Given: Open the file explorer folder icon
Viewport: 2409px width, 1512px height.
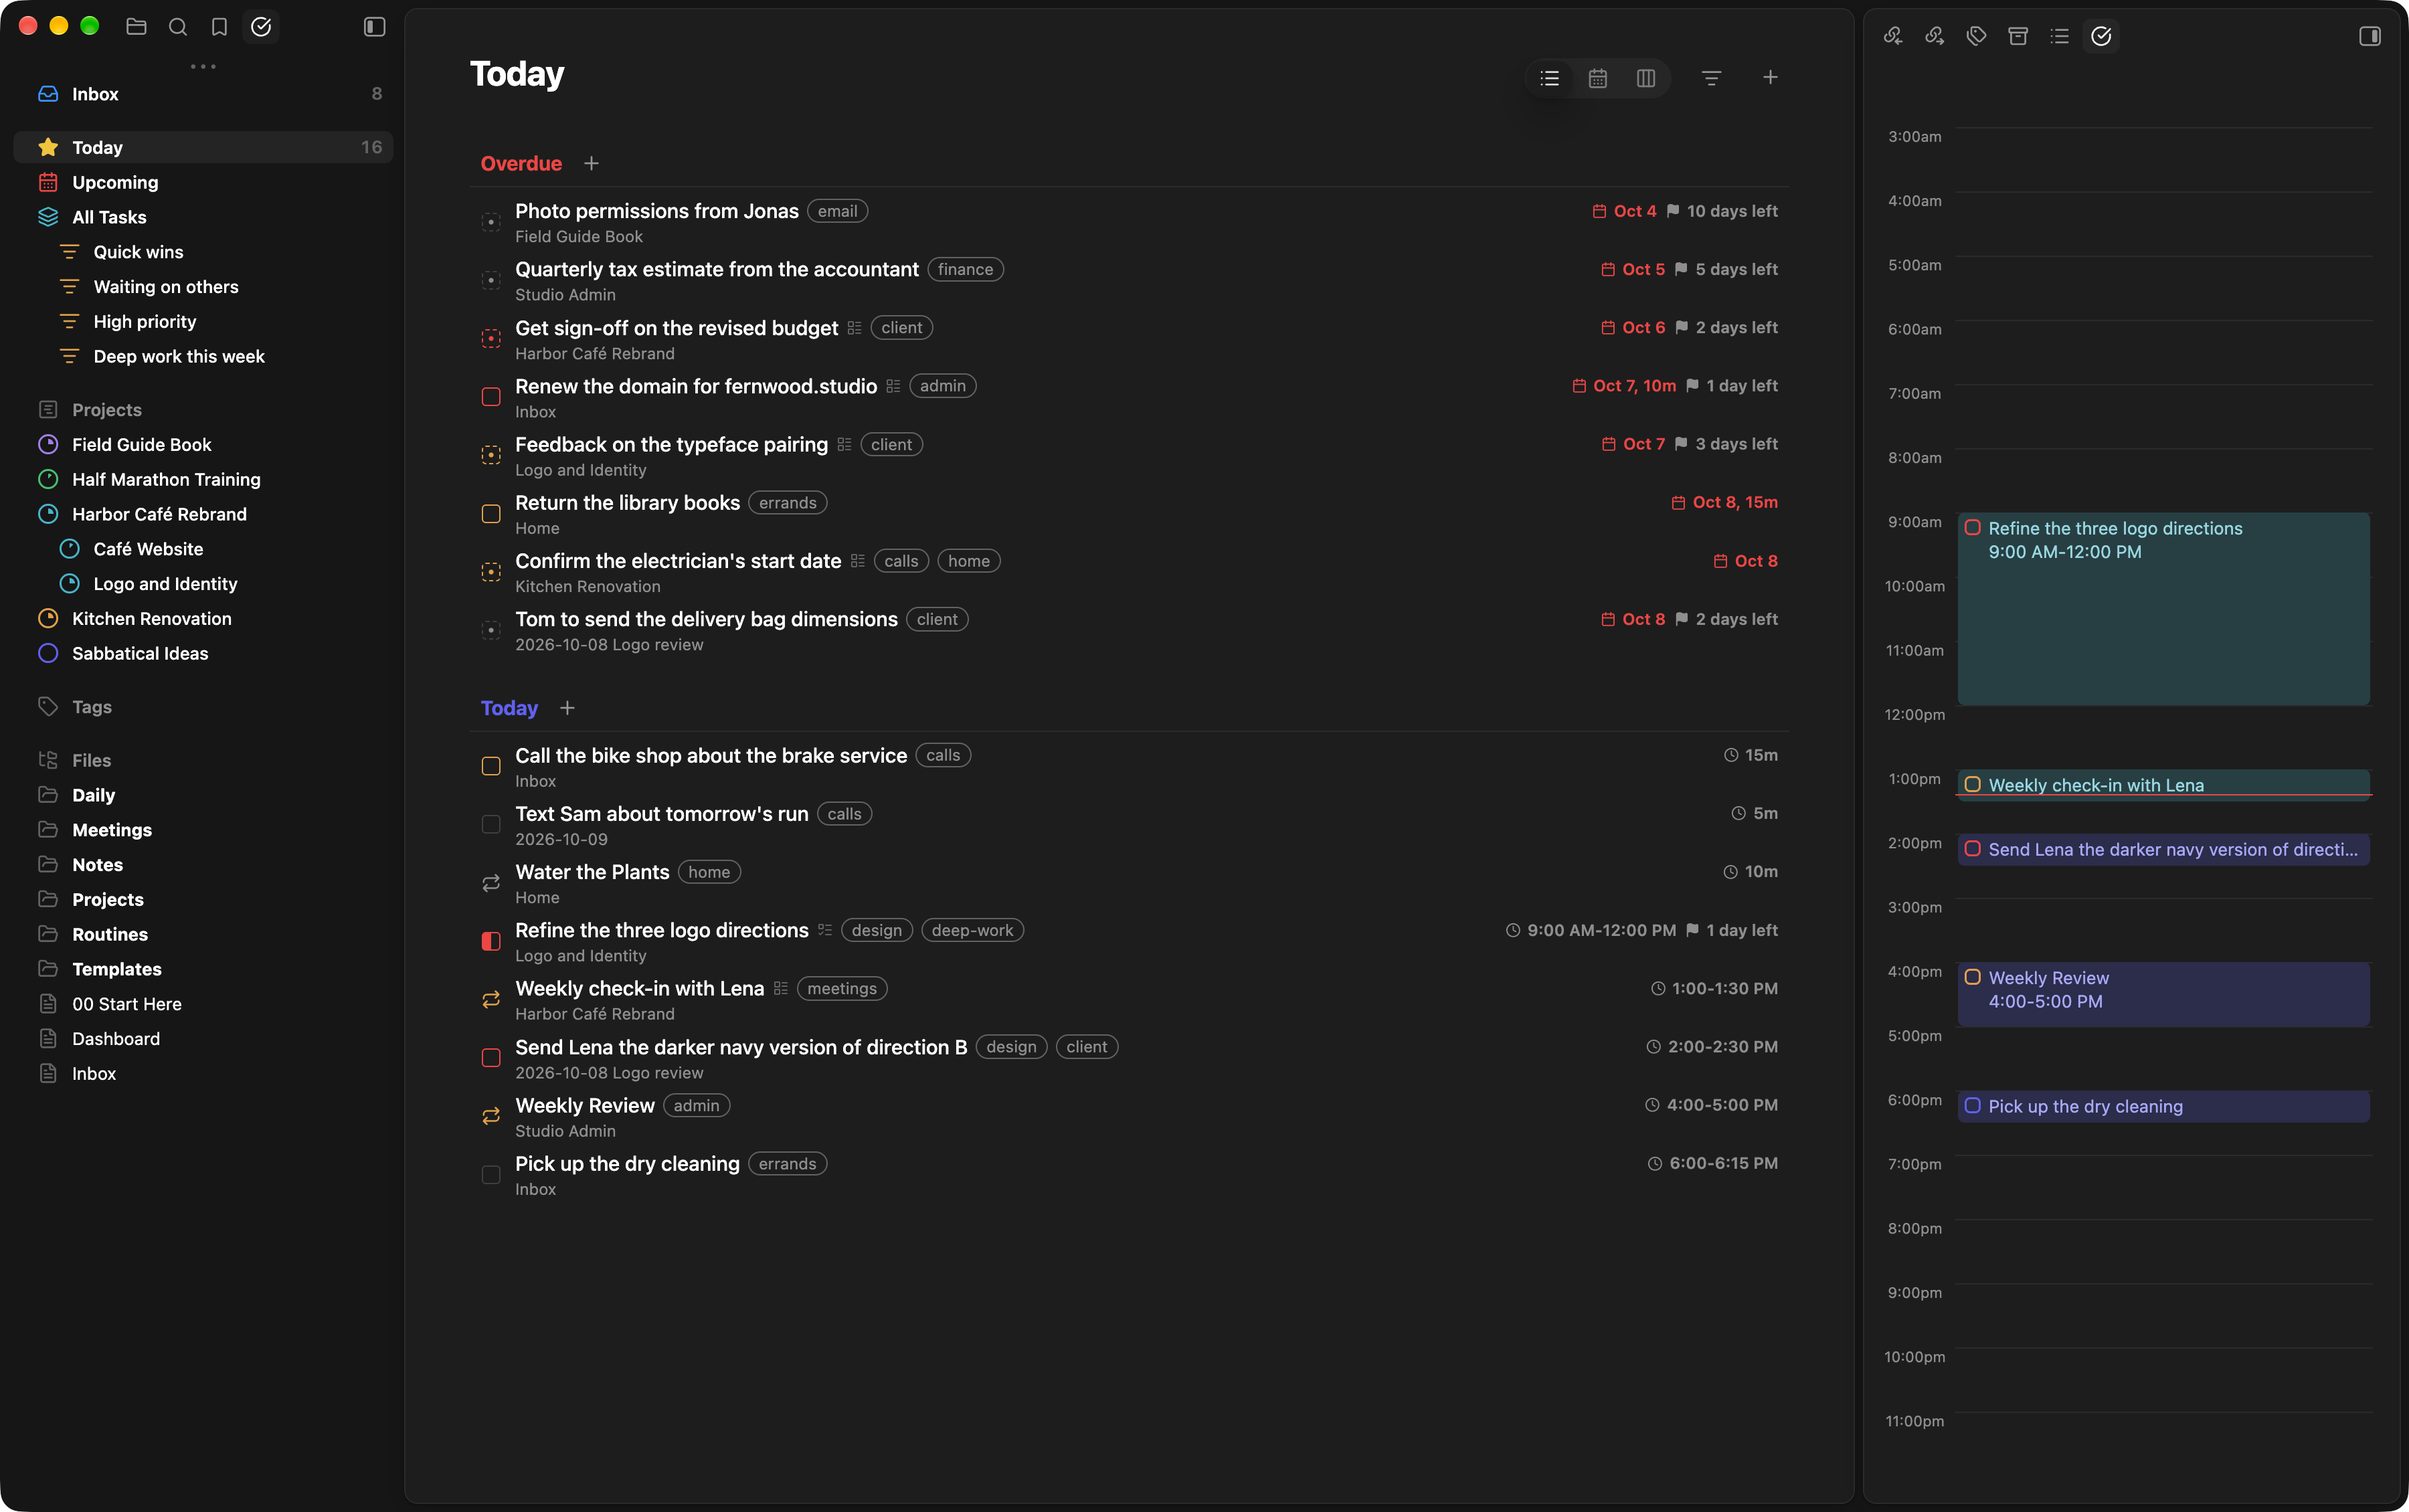Looking at the screenshot, I should point(136,27).
